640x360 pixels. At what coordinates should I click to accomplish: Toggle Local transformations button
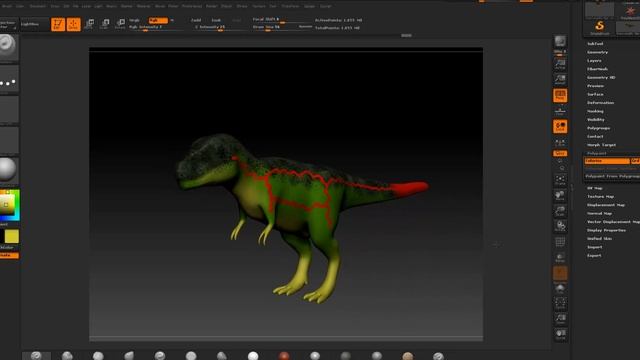(x=560, y=127)
